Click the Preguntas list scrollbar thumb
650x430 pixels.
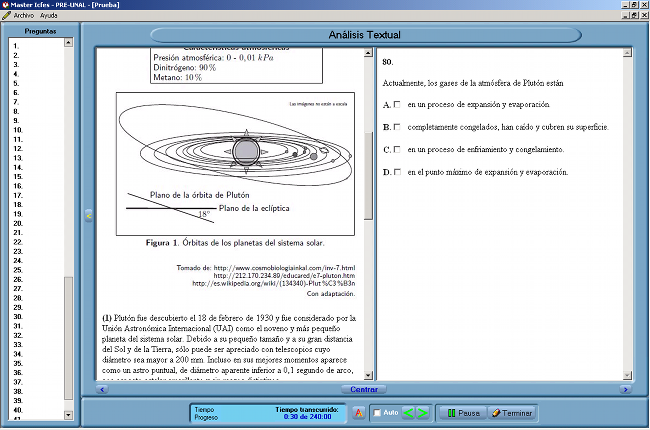(68, 339)
